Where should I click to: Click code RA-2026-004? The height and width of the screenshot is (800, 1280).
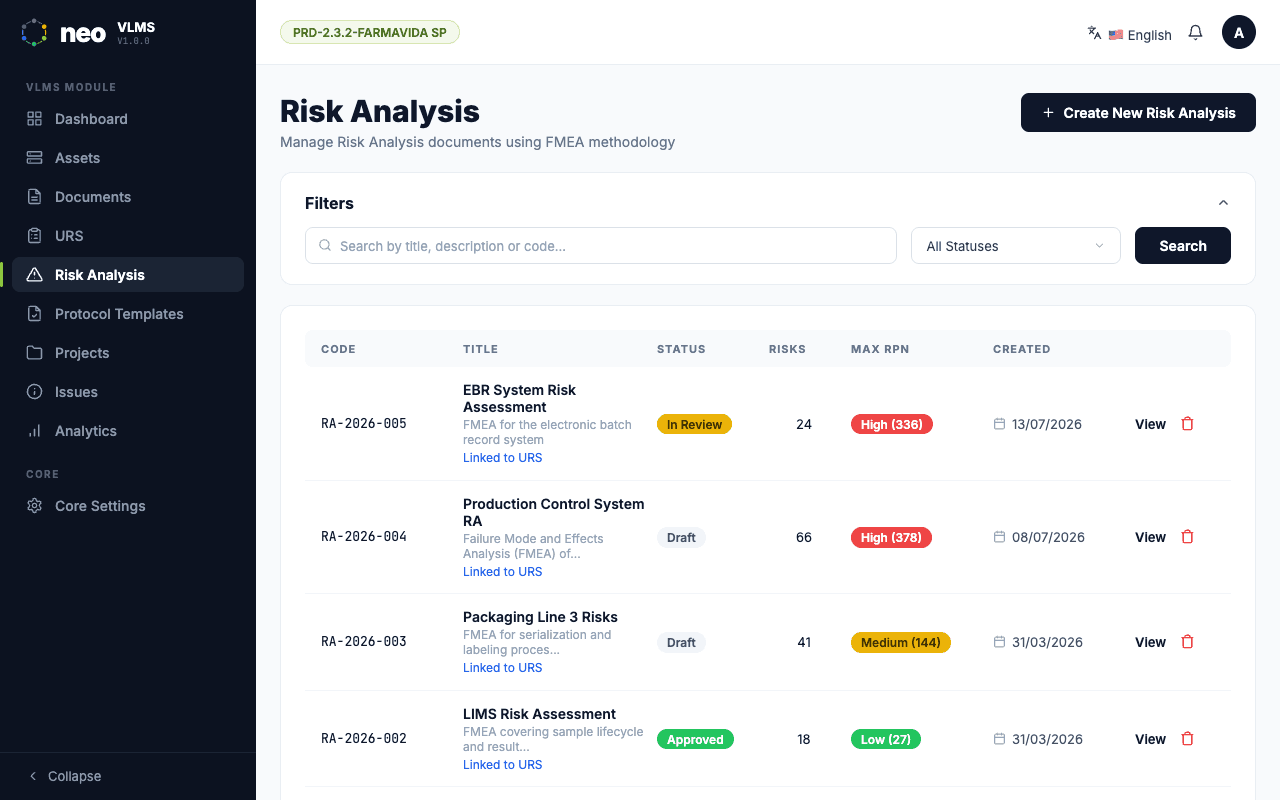point(364,537)
